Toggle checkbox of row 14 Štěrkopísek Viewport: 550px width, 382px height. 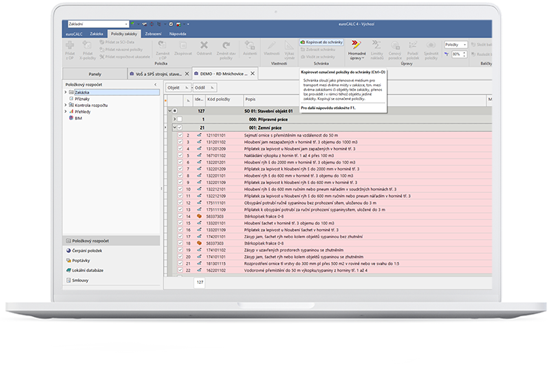[x=180, y=216]
